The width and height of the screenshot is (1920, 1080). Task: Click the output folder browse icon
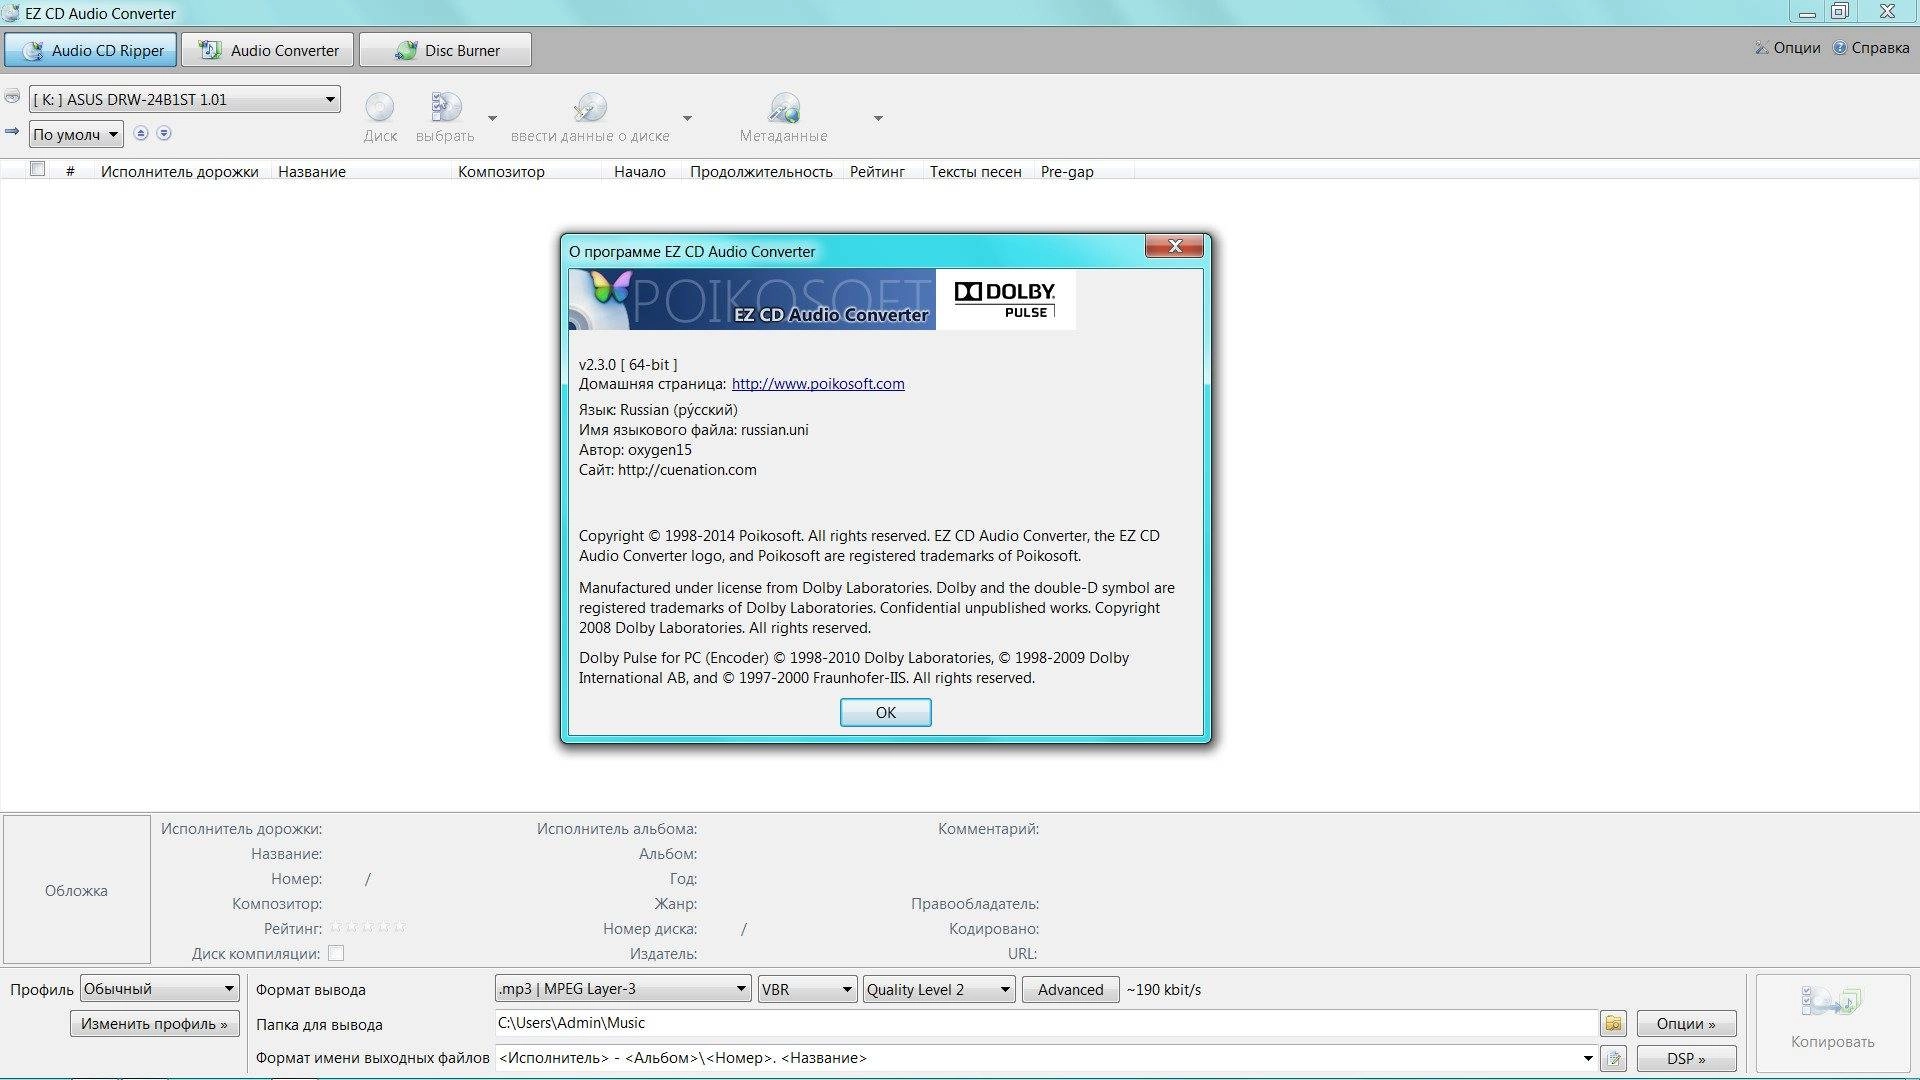[1613, 1023]
